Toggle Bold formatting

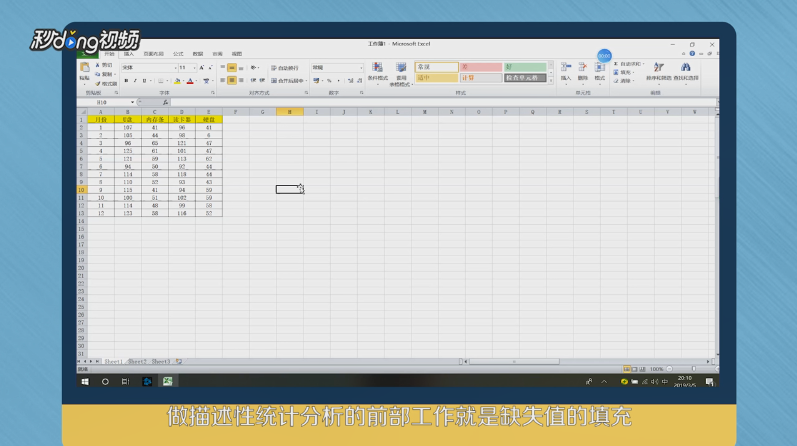pos(126,81)
